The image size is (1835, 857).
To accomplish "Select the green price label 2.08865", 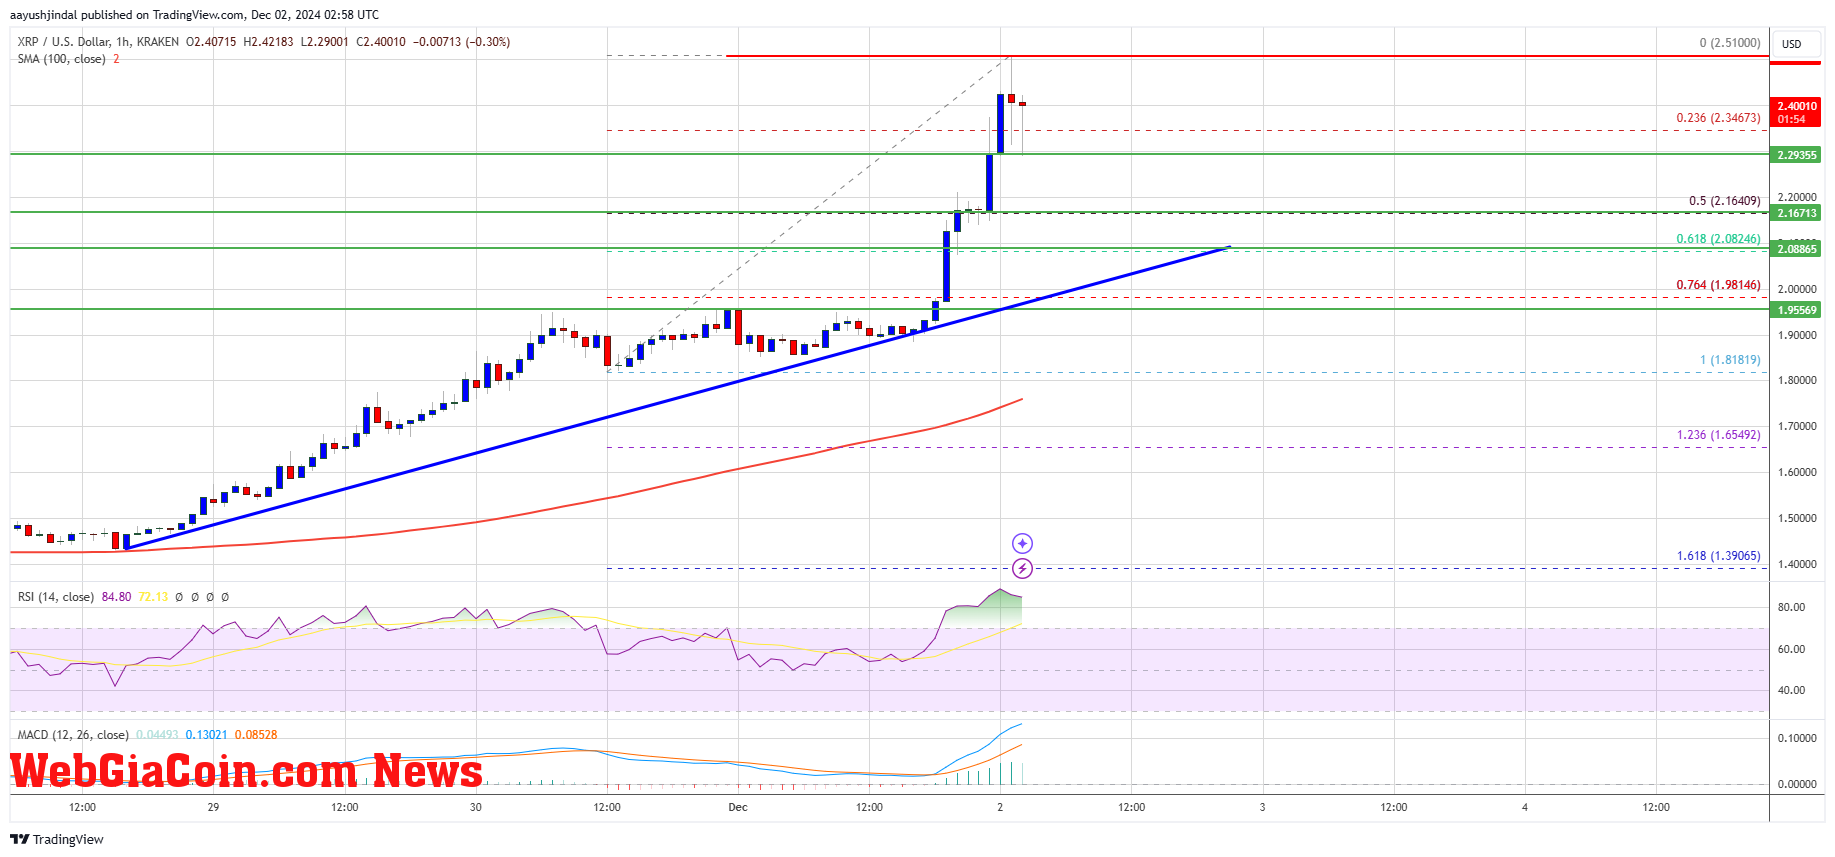I will [1796, 249].
